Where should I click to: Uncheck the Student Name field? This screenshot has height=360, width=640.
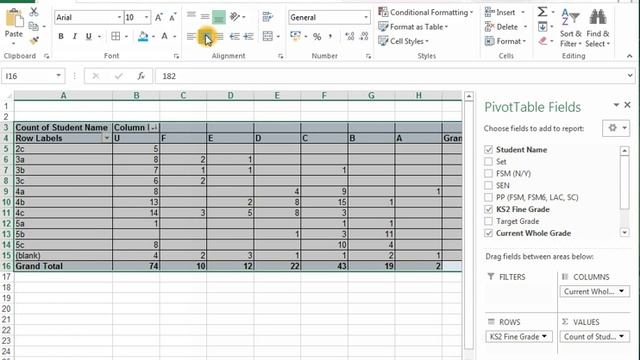pos(488,150)
